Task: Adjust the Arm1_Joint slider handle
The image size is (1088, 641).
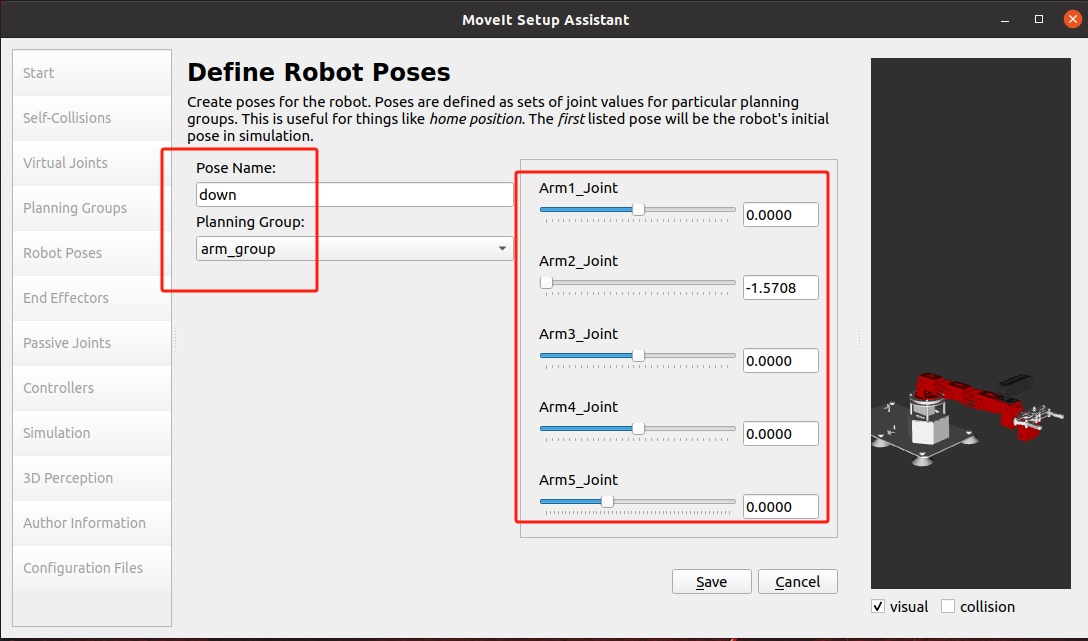Action: click(638, 210)
